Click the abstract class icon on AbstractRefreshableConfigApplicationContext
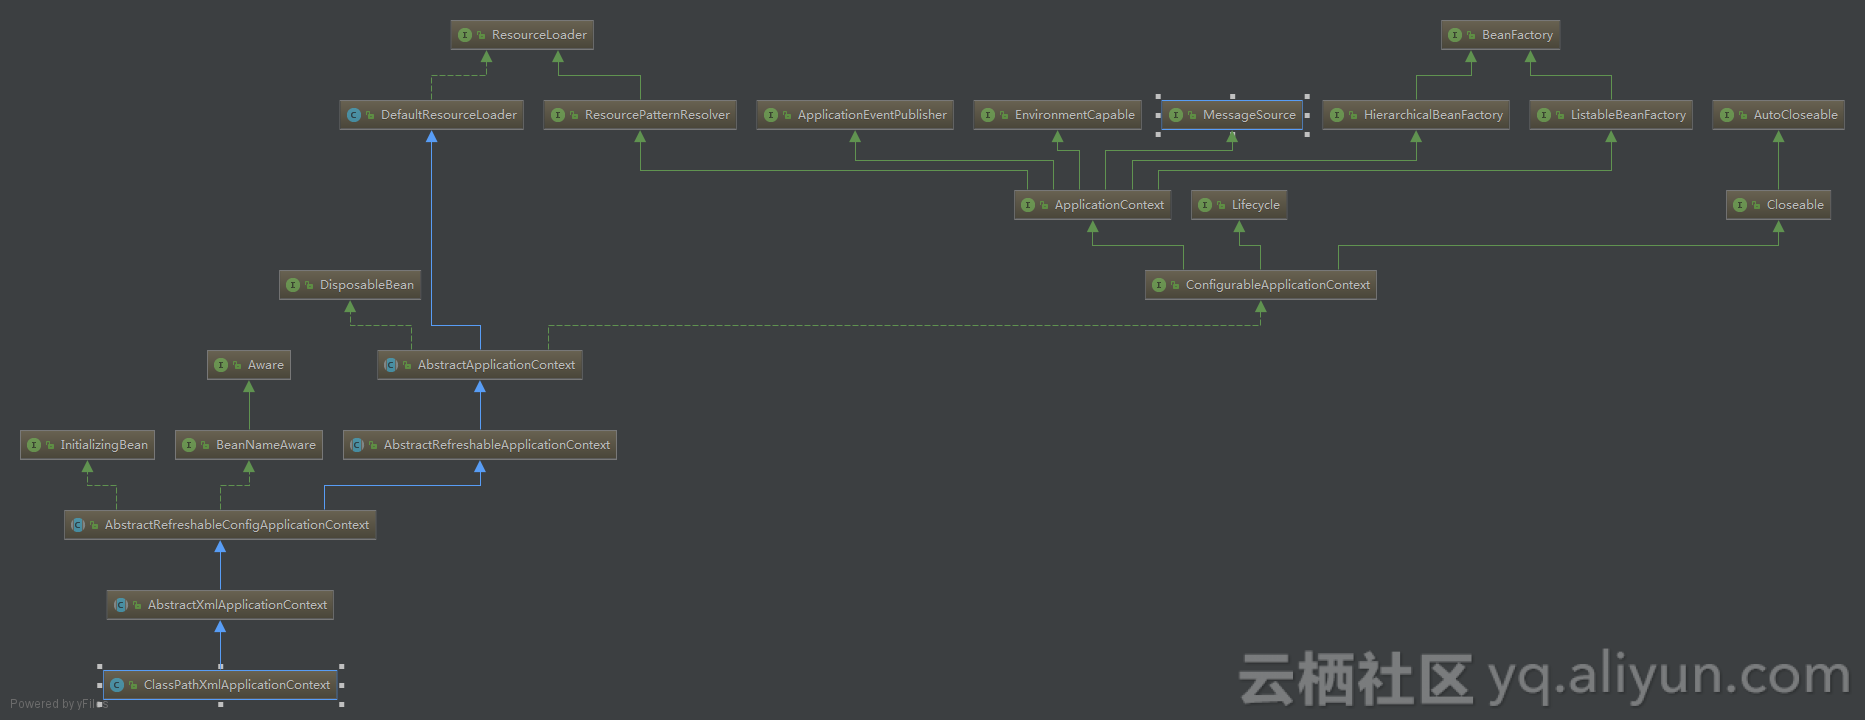 click(78, 525)
